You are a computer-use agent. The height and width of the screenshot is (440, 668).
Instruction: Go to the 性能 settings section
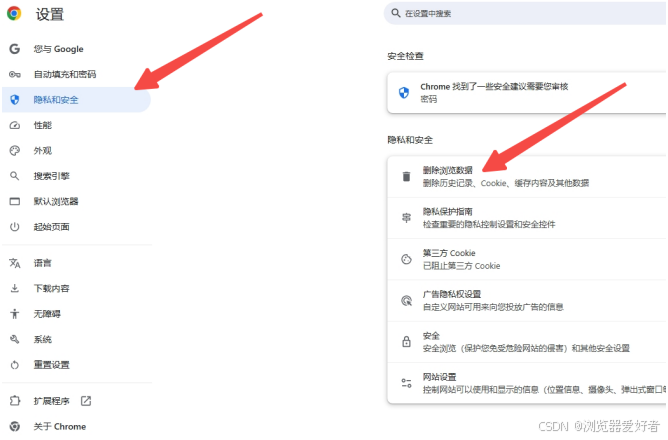pos(77,125)
